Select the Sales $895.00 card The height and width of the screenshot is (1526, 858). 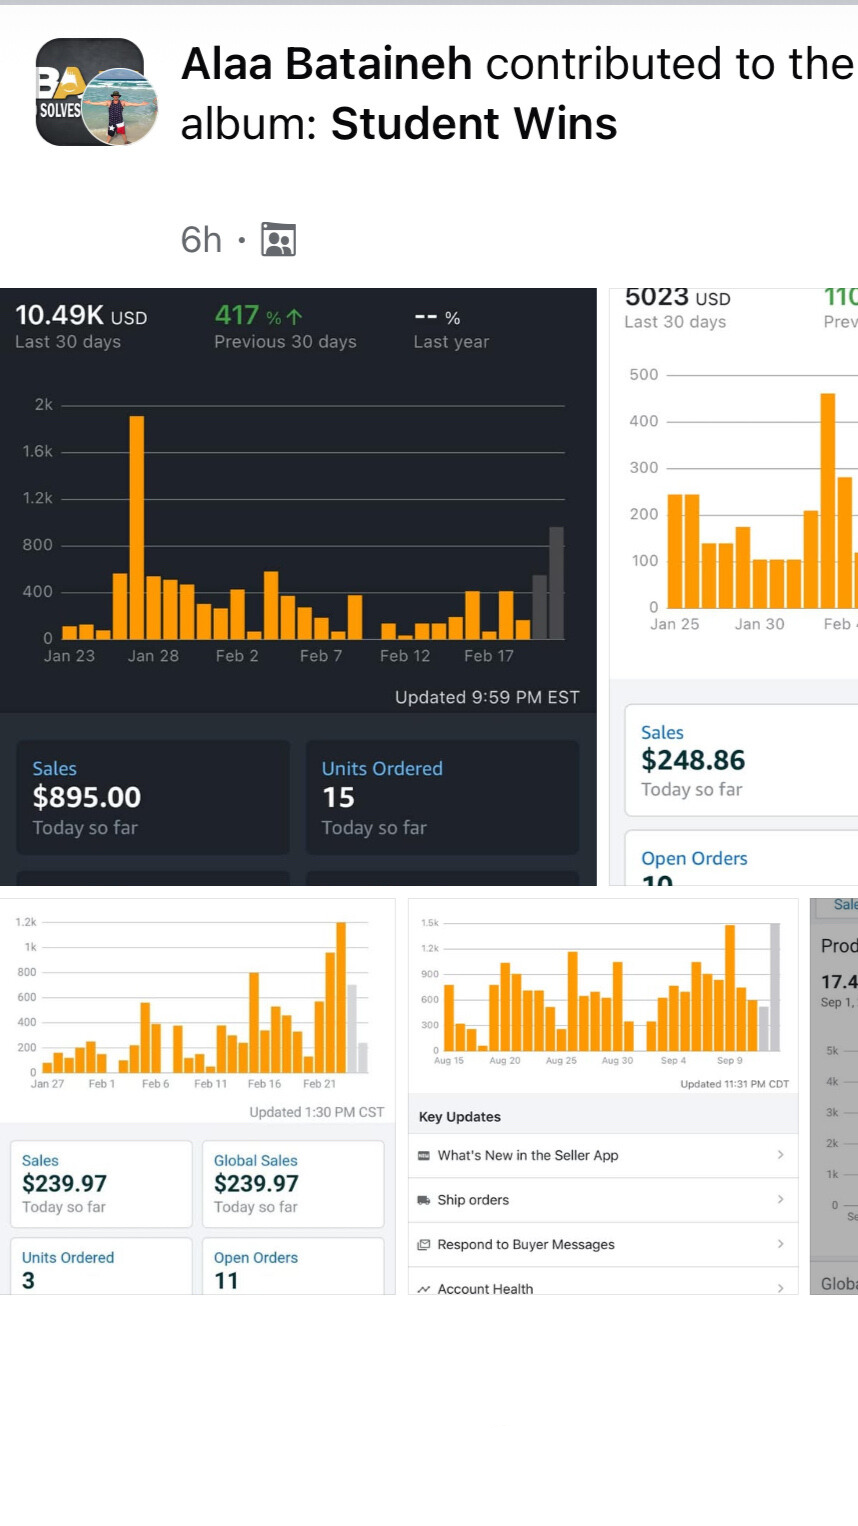pos(153,797)
